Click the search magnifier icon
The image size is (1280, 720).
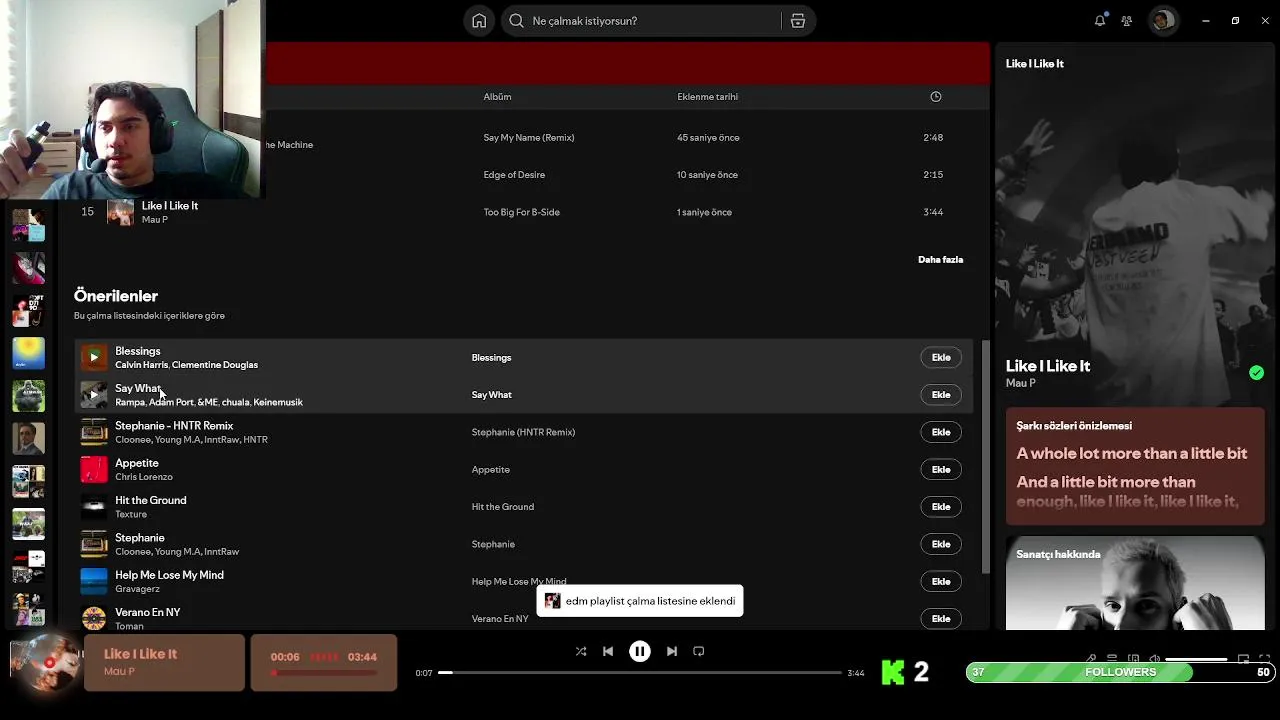point(517,21)
